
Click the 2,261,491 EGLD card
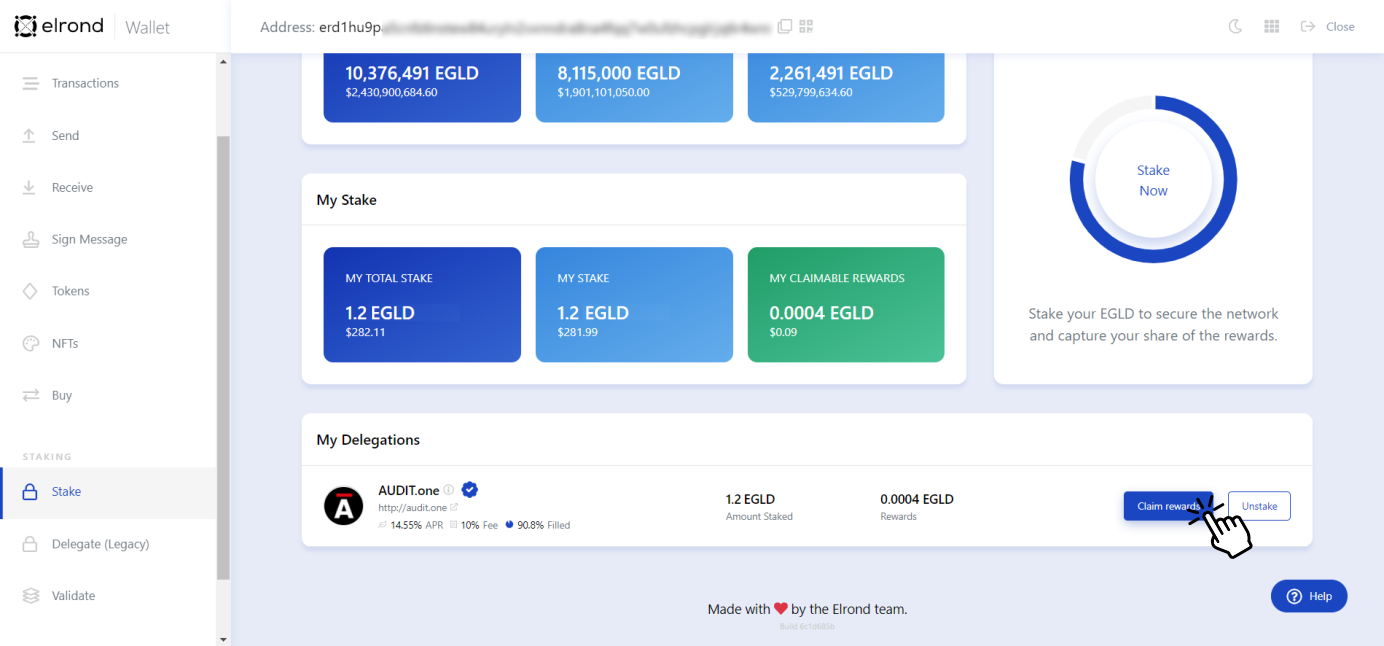(x=846, y=87)
